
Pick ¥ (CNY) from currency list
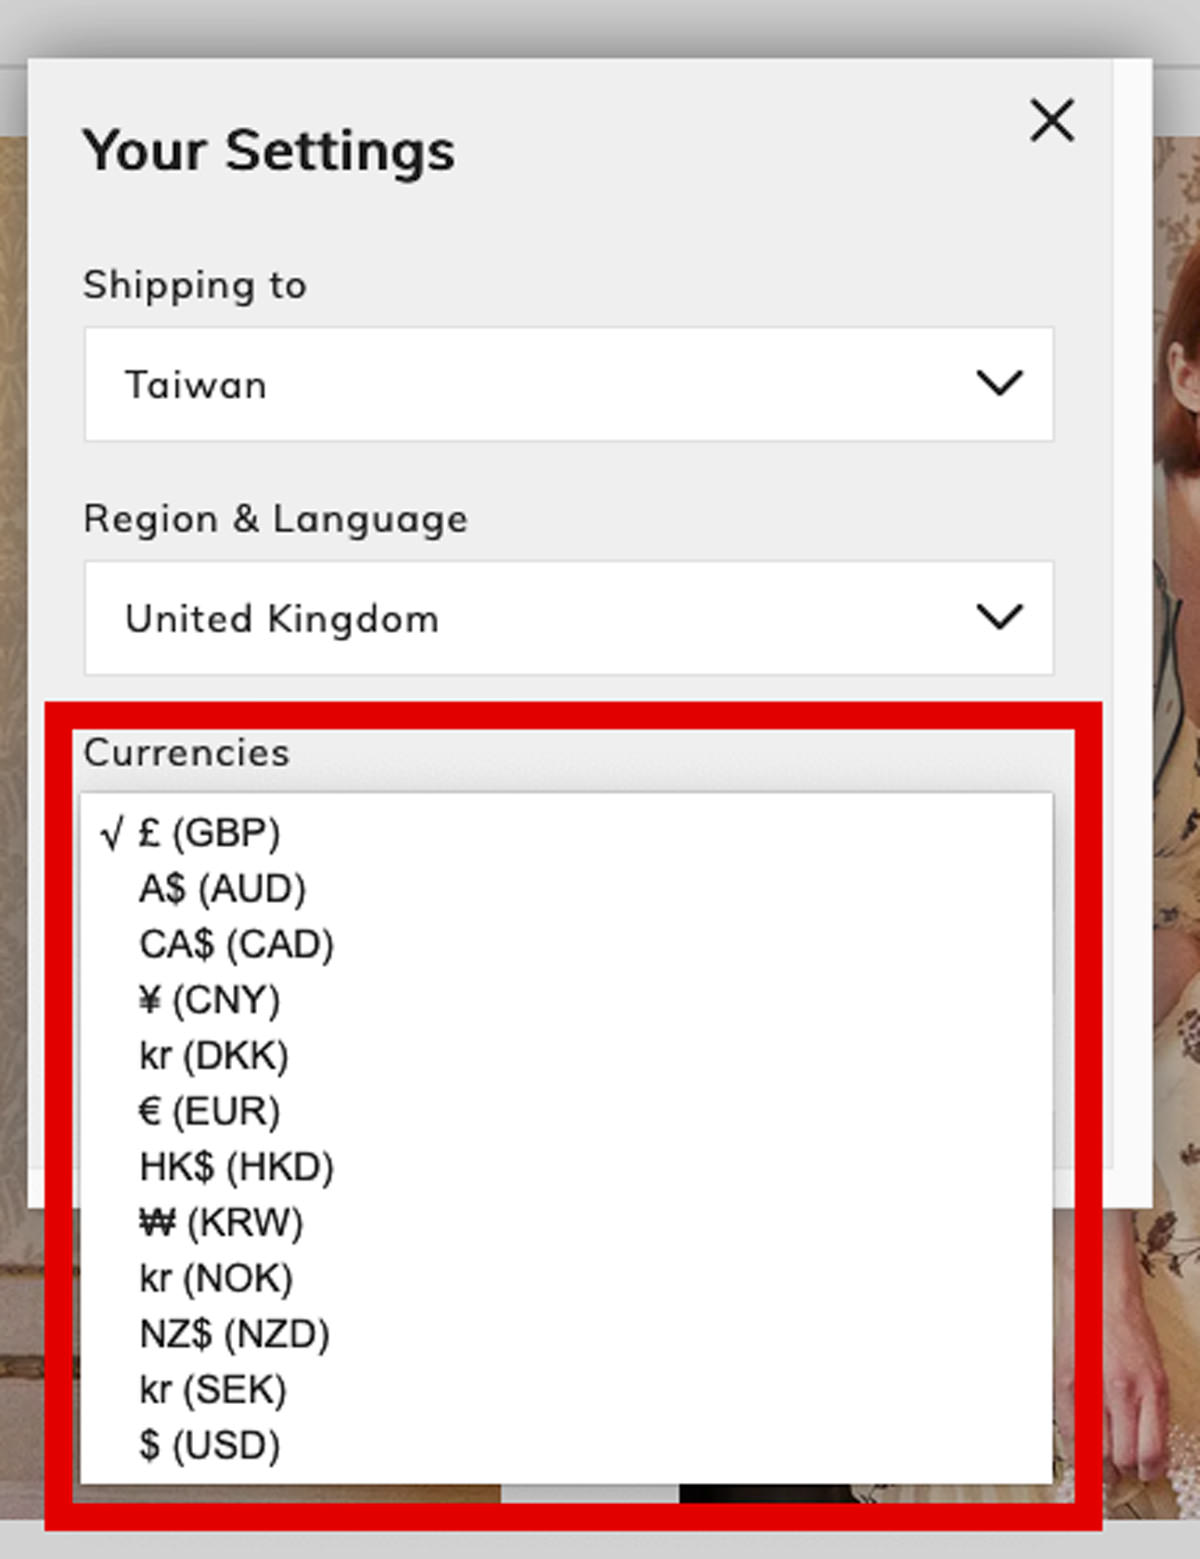pyautogui.click(x=209, y=1000)
